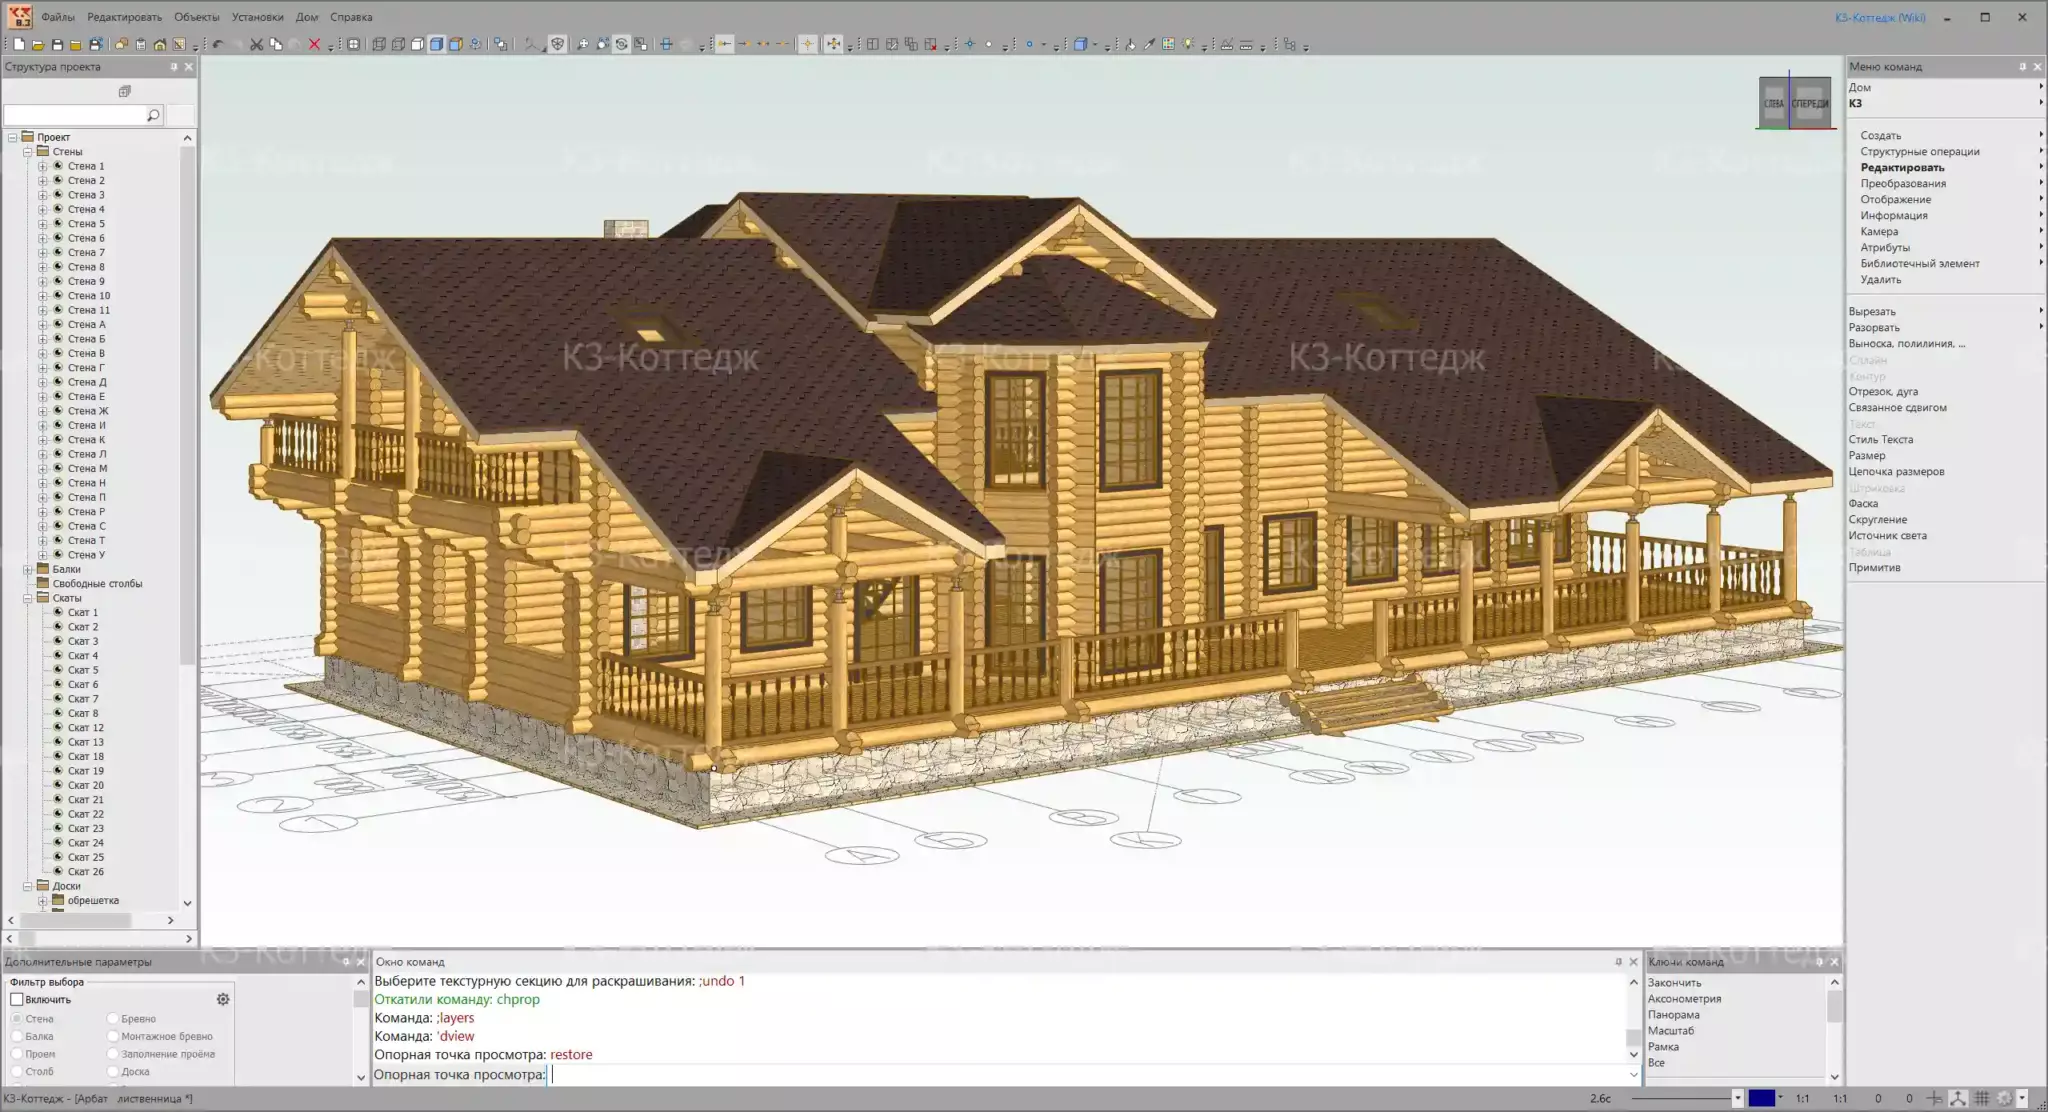Enable the Включить filter checkbox
Screen dimensions: 2048x1112
click(x=17, y=999)
